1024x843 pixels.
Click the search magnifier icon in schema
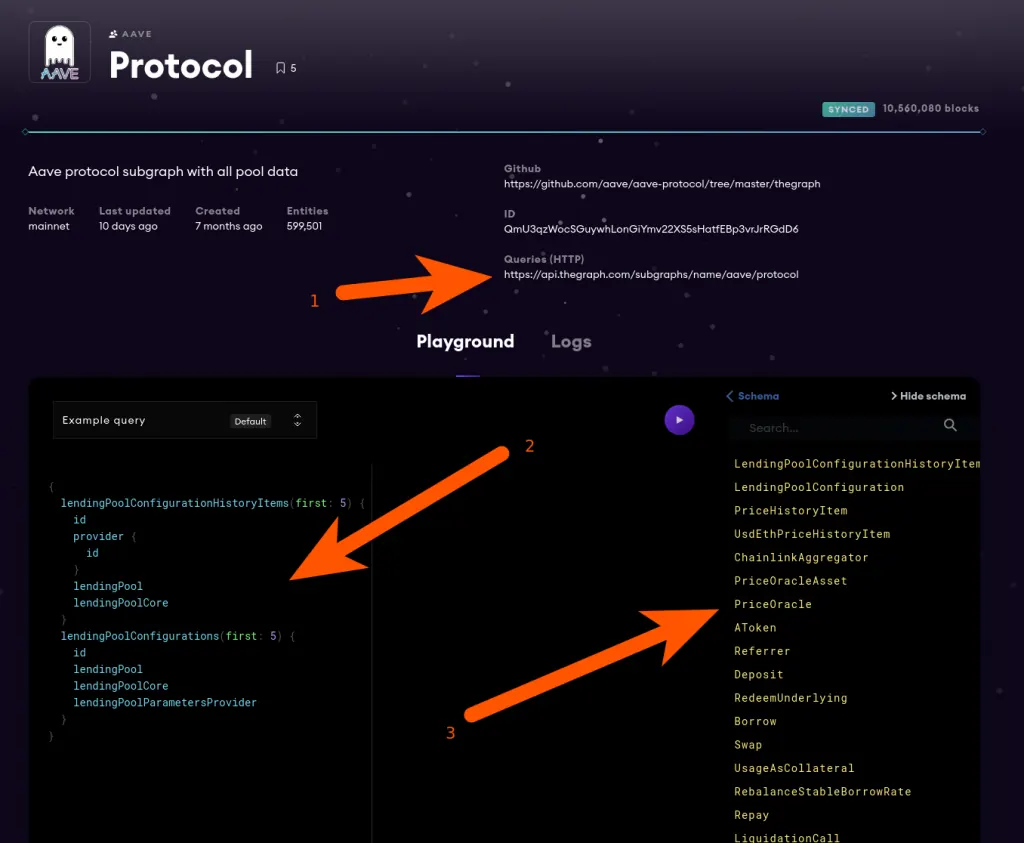pyautogui.click(x=950, y=425)
